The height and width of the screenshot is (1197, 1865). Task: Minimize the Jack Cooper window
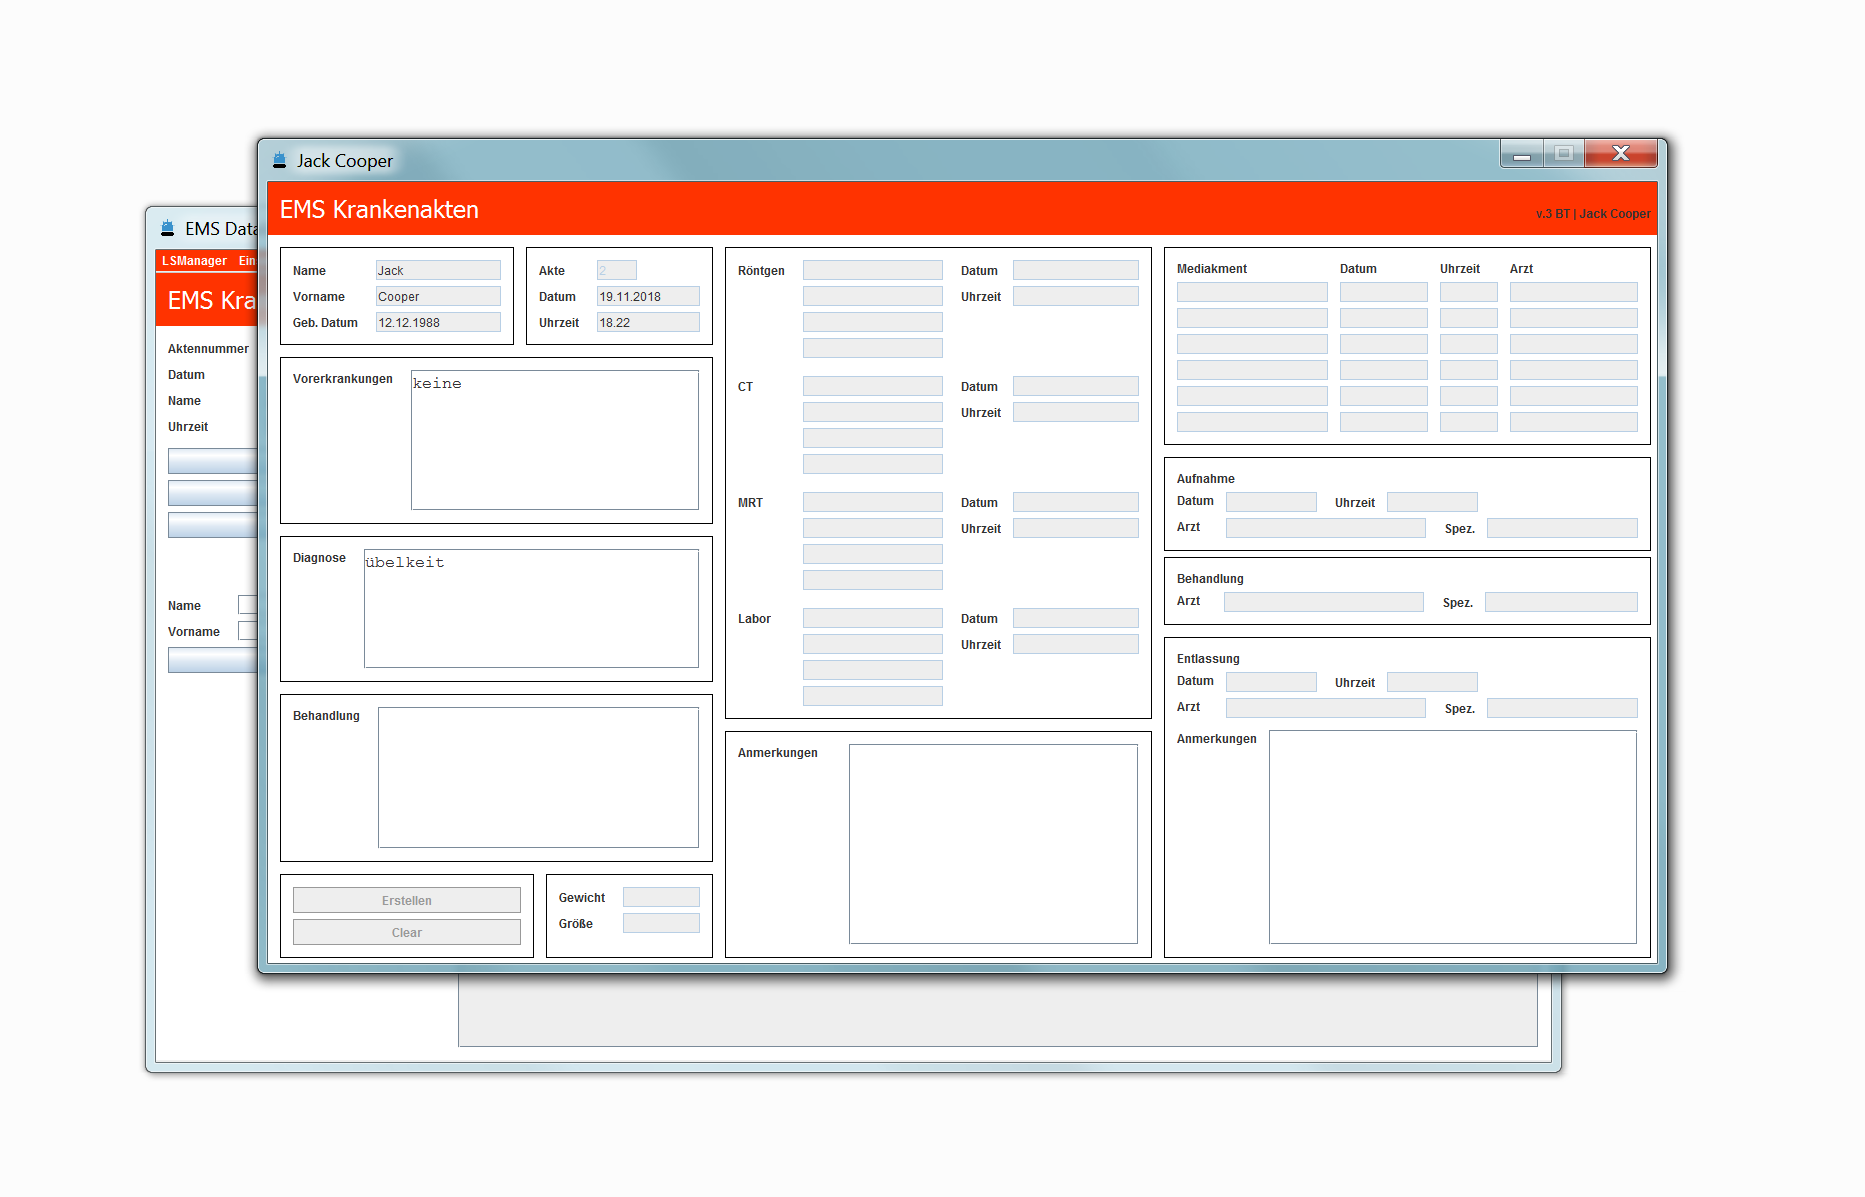[1521, 154]
